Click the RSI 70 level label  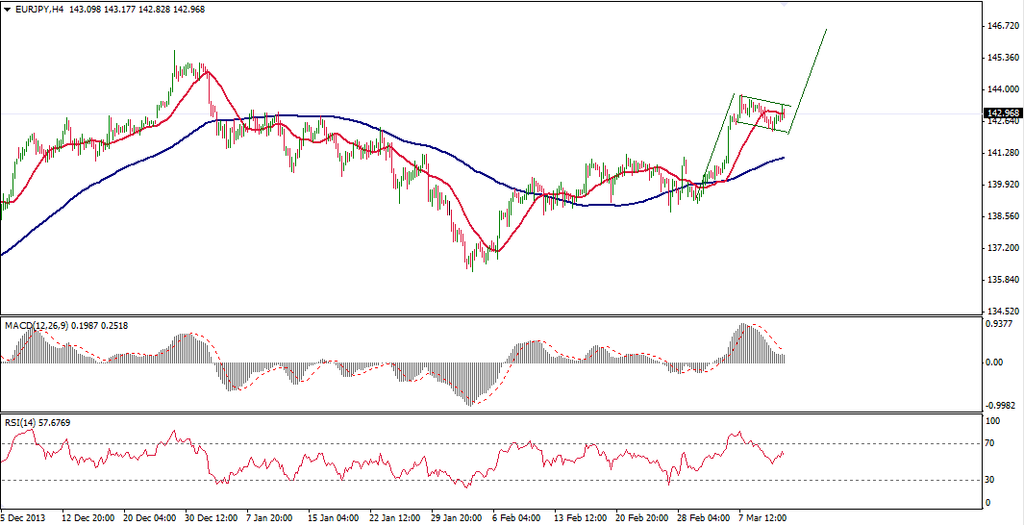coord(991,441)
